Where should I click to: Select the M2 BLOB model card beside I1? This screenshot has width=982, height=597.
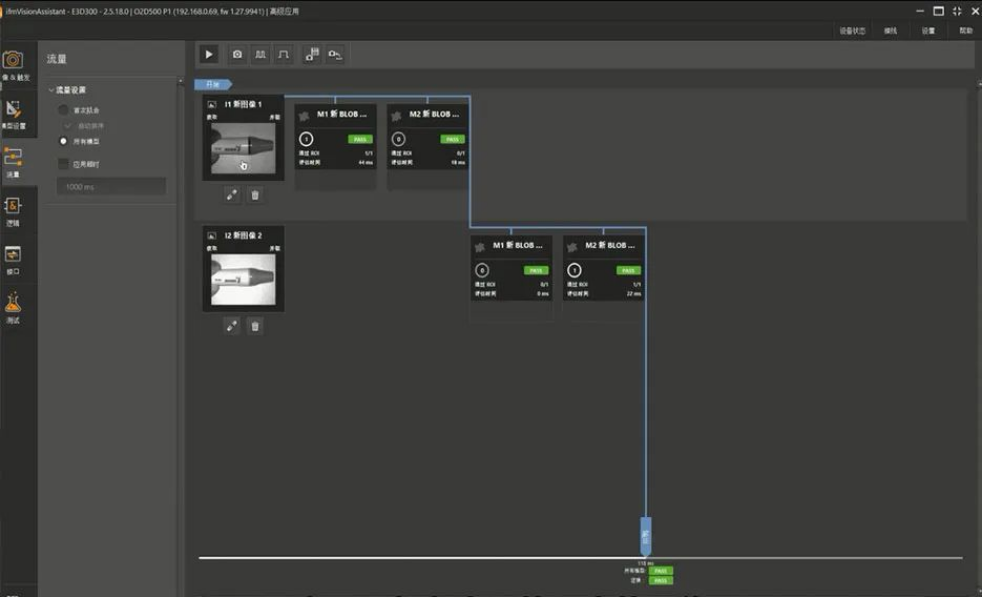point(427,136)
